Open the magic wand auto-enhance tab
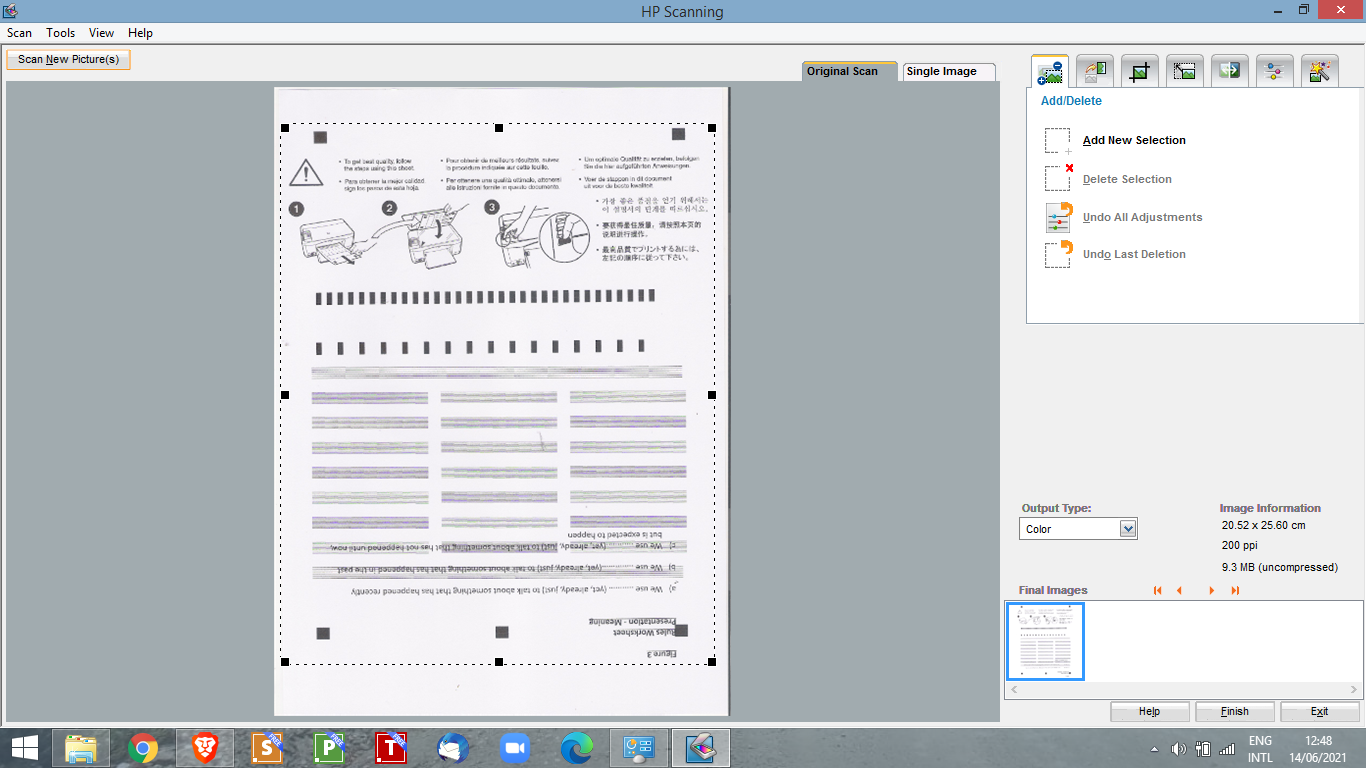This screenshot has width=1366, height=768. [1319, 71]
